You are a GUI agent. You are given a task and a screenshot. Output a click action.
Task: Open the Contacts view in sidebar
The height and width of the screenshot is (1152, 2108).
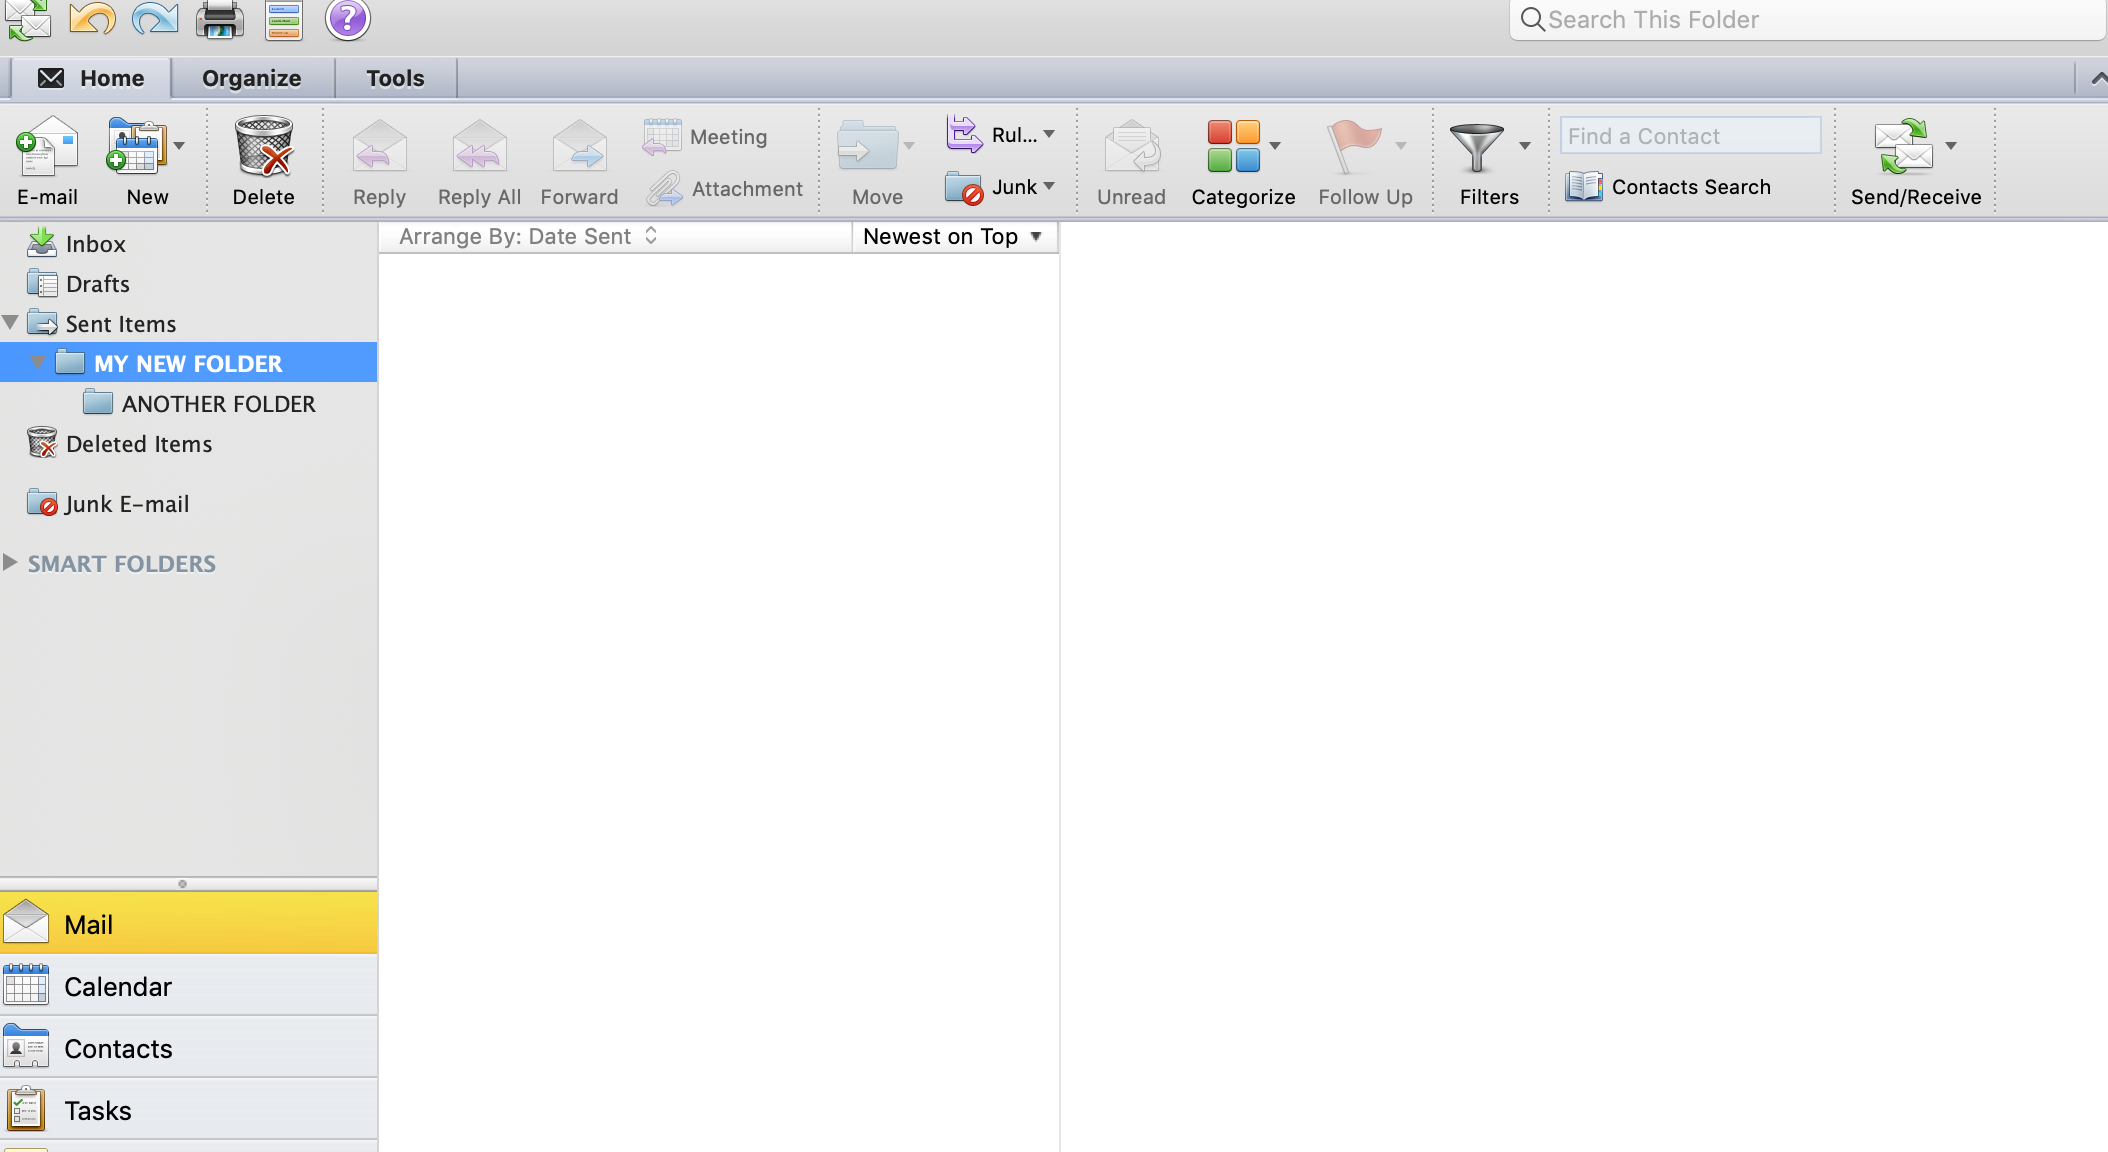(x=189, y=1048)
